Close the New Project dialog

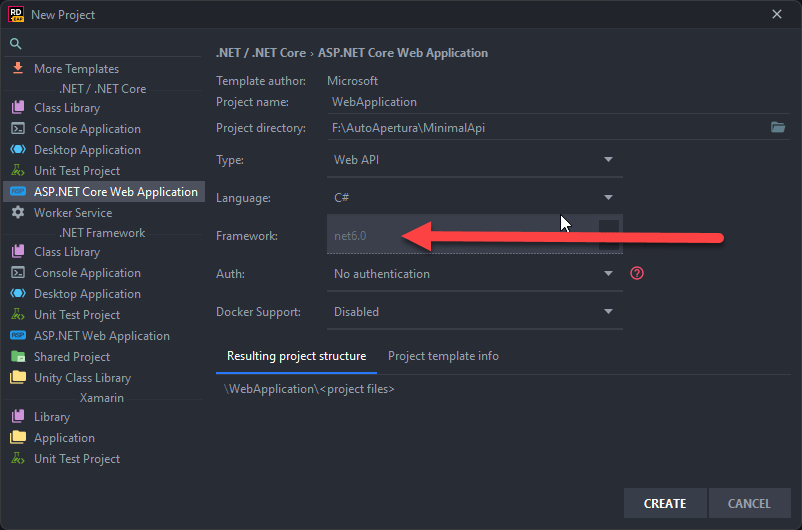pos(776,14)
